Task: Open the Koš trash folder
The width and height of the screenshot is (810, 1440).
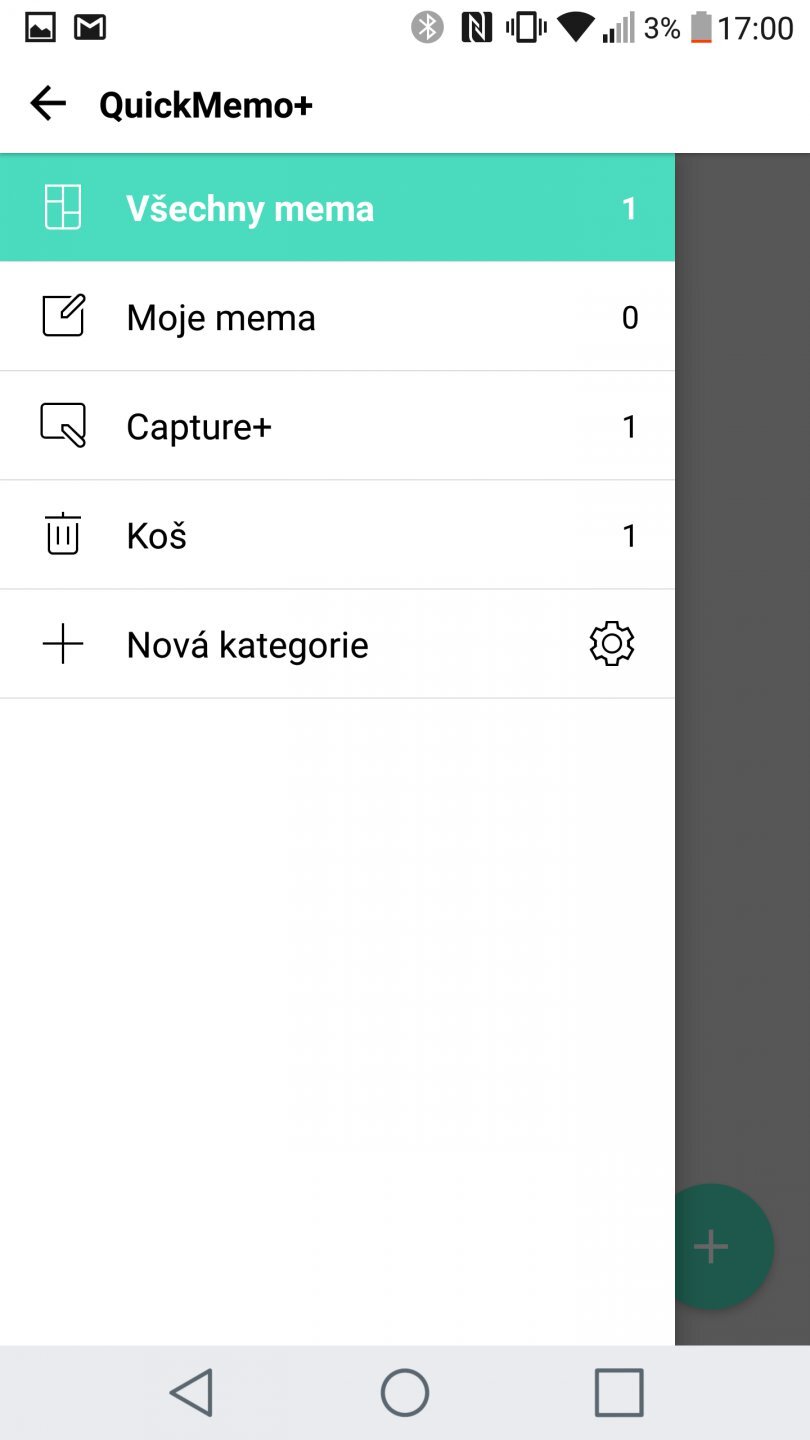Action: (x=157, y=536)
